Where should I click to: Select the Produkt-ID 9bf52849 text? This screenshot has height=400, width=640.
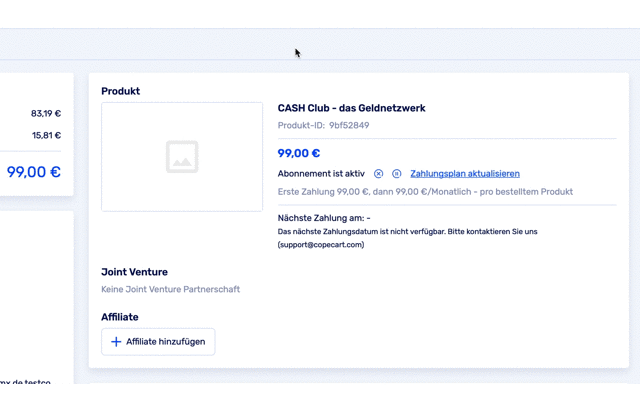[x=323, y=126]
